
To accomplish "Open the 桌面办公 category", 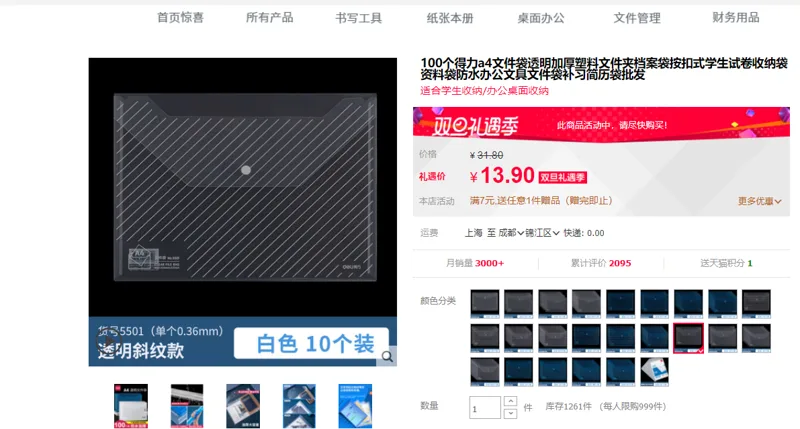I will point(541,18).
